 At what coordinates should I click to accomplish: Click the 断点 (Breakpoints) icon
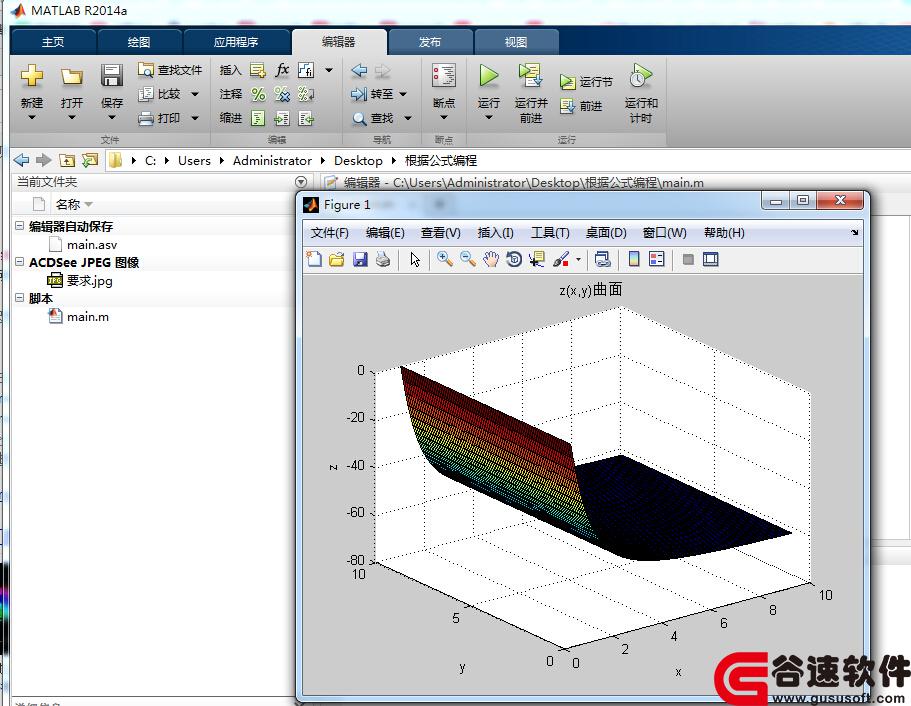click(x=444, y=76)
